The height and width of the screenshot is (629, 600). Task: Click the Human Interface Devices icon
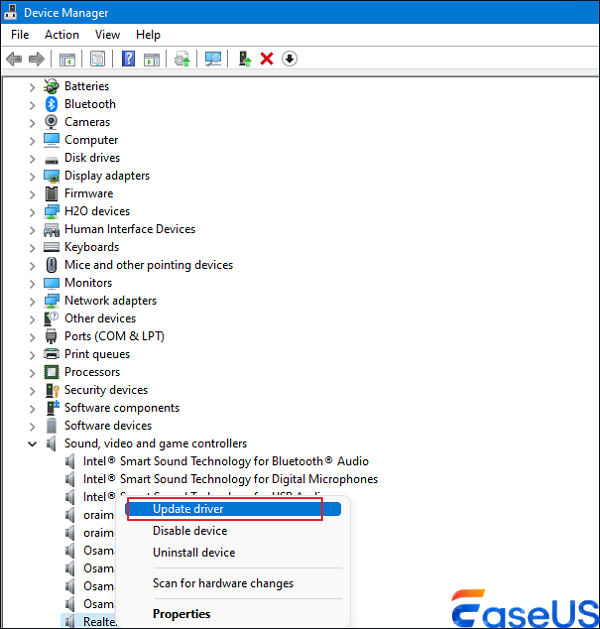point(51,229)
